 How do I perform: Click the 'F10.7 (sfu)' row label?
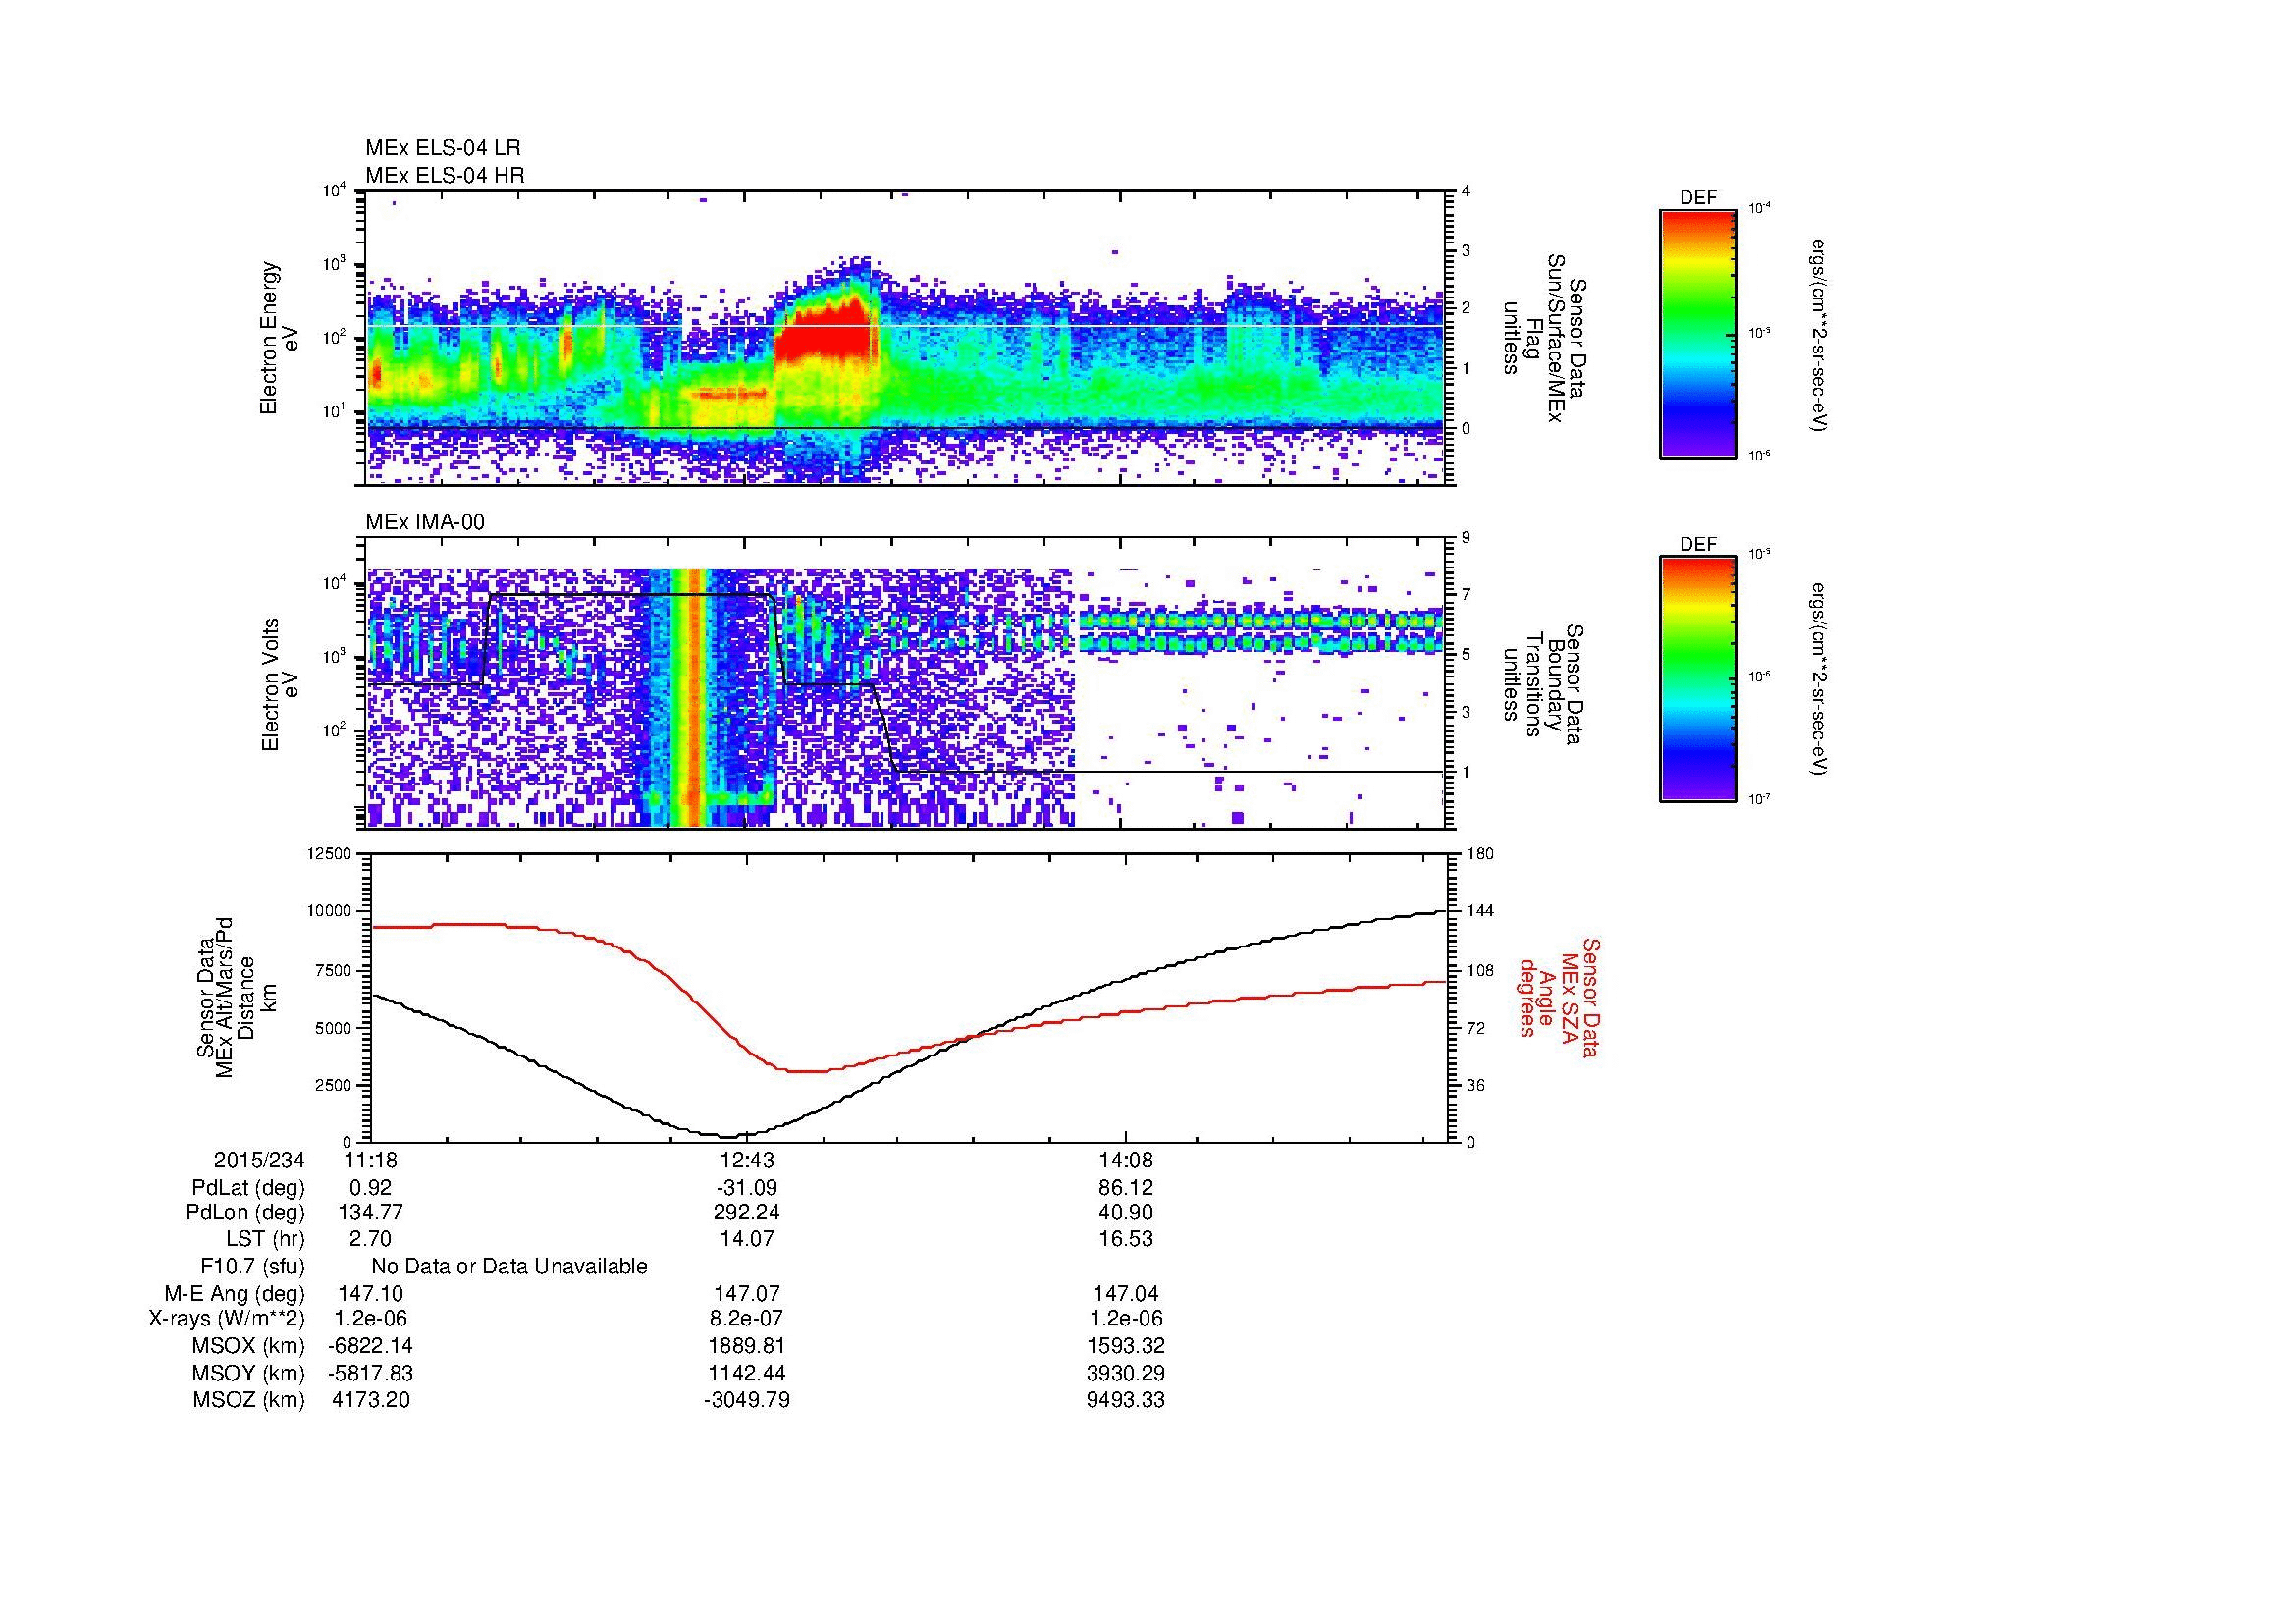point(252,1266)
